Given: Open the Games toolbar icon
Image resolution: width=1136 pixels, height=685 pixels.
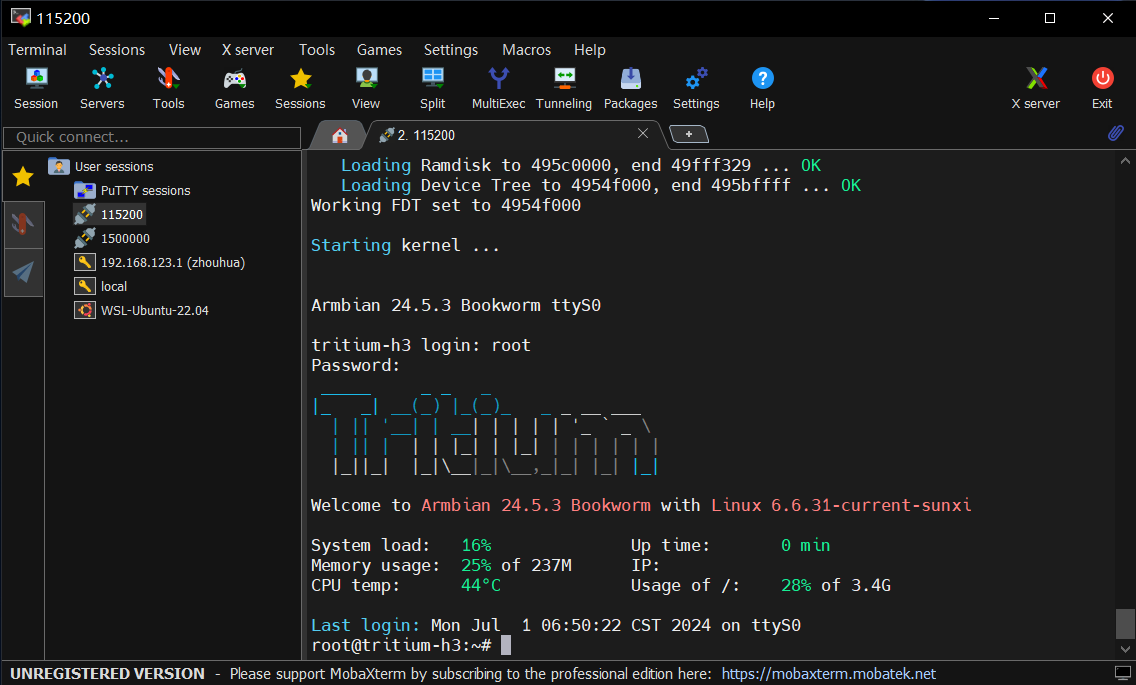Looking at the screenshot, I should pyautogui.click(x=234, y=88).
